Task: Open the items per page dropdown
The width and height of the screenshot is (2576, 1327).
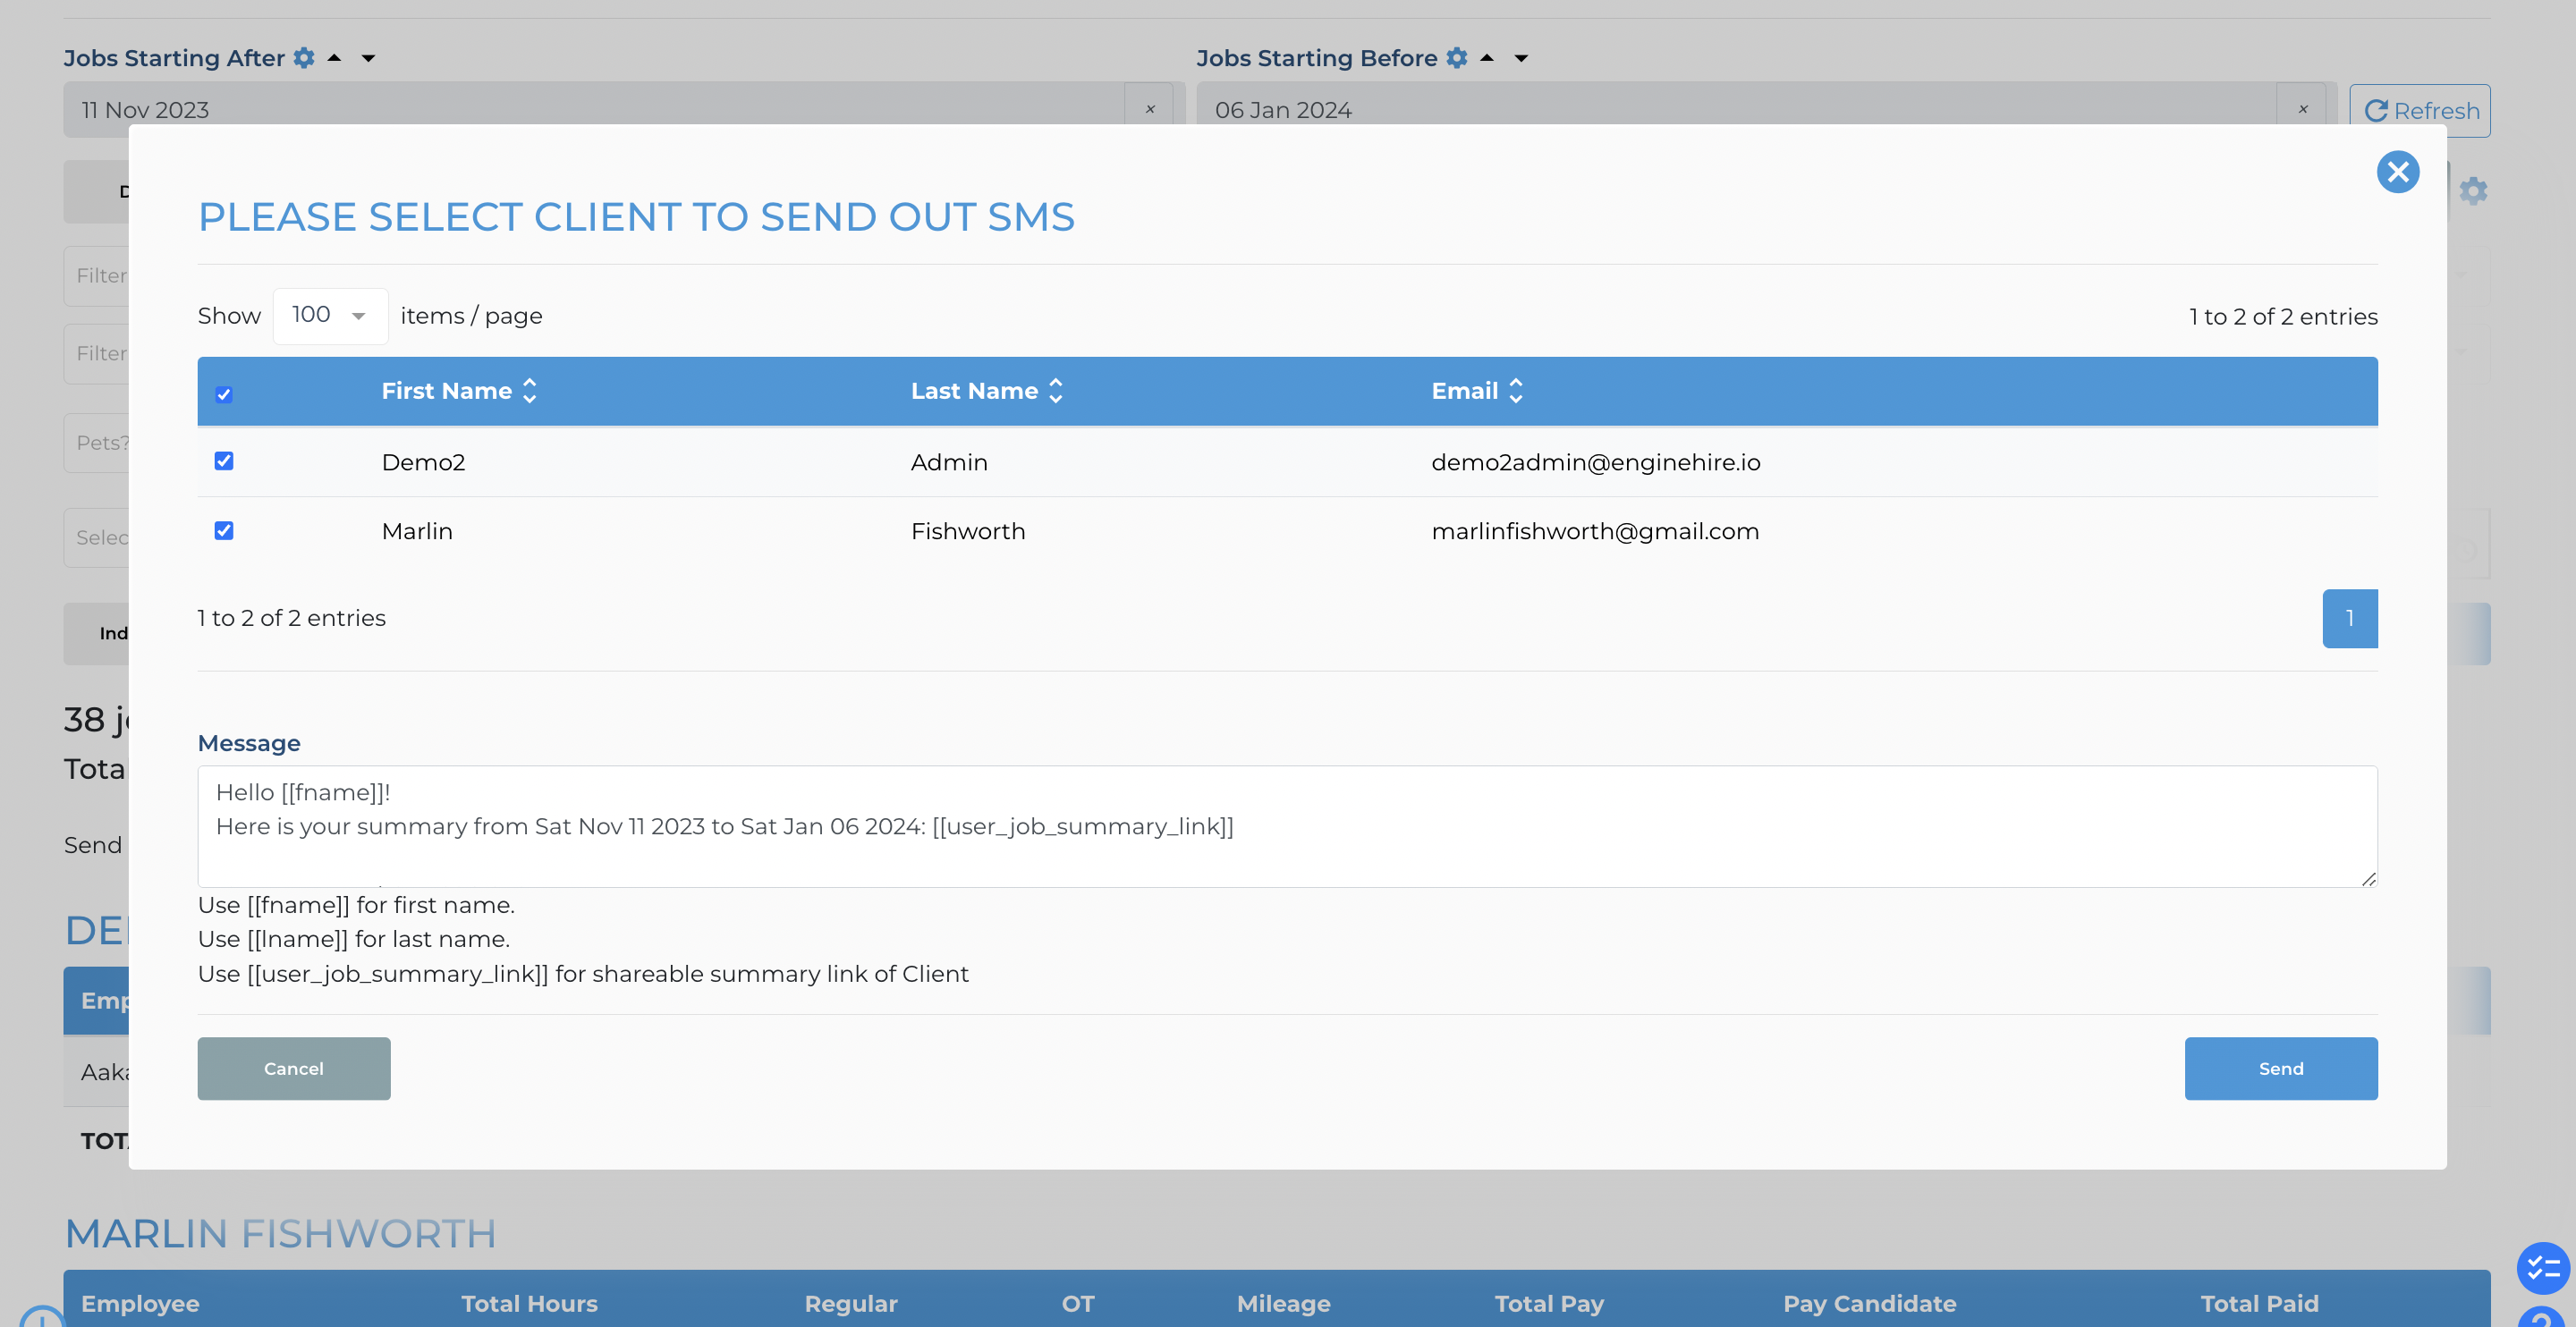Action: pyautogui.click(x=330, y=316)
